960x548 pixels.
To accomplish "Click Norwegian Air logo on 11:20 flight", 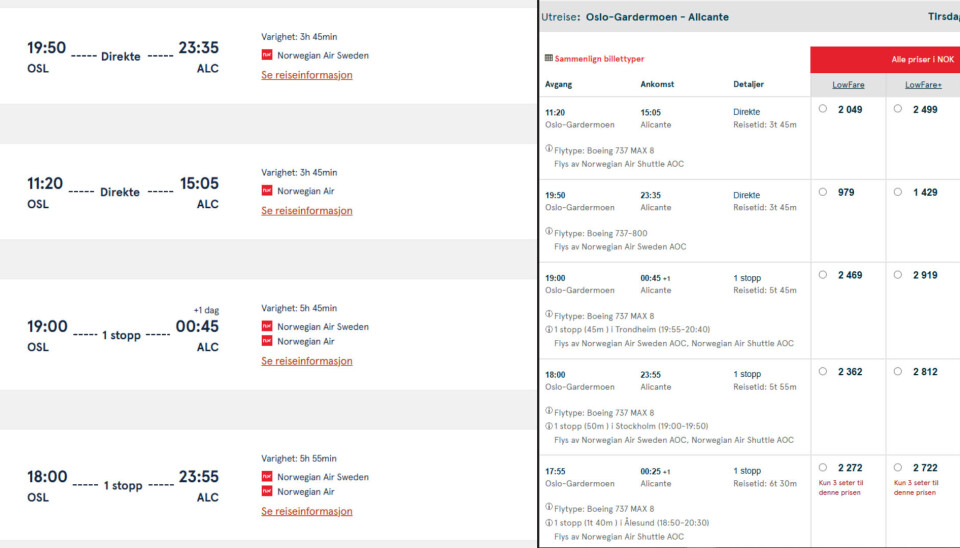I will (x=267, y=190).
